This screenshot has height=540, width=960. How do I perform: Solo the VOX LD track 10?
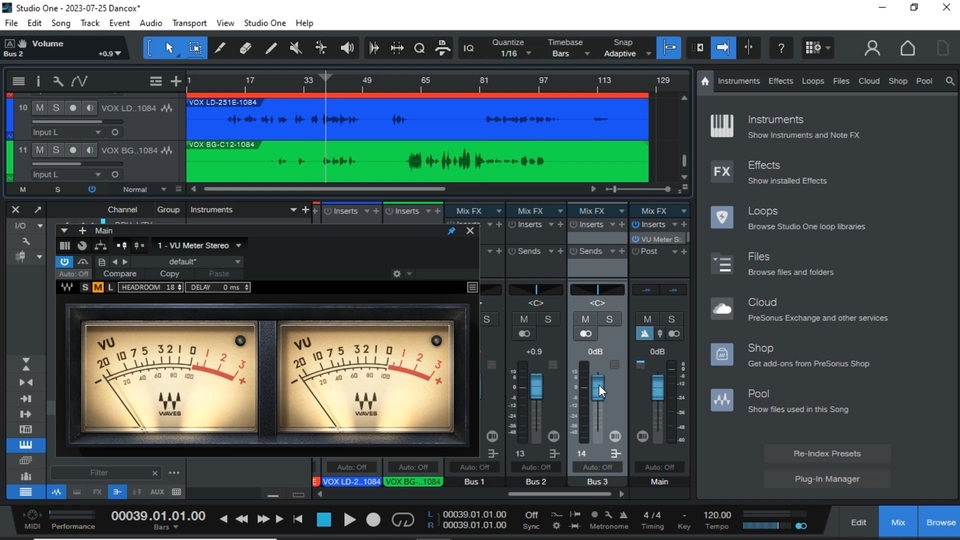pos(56,108)
